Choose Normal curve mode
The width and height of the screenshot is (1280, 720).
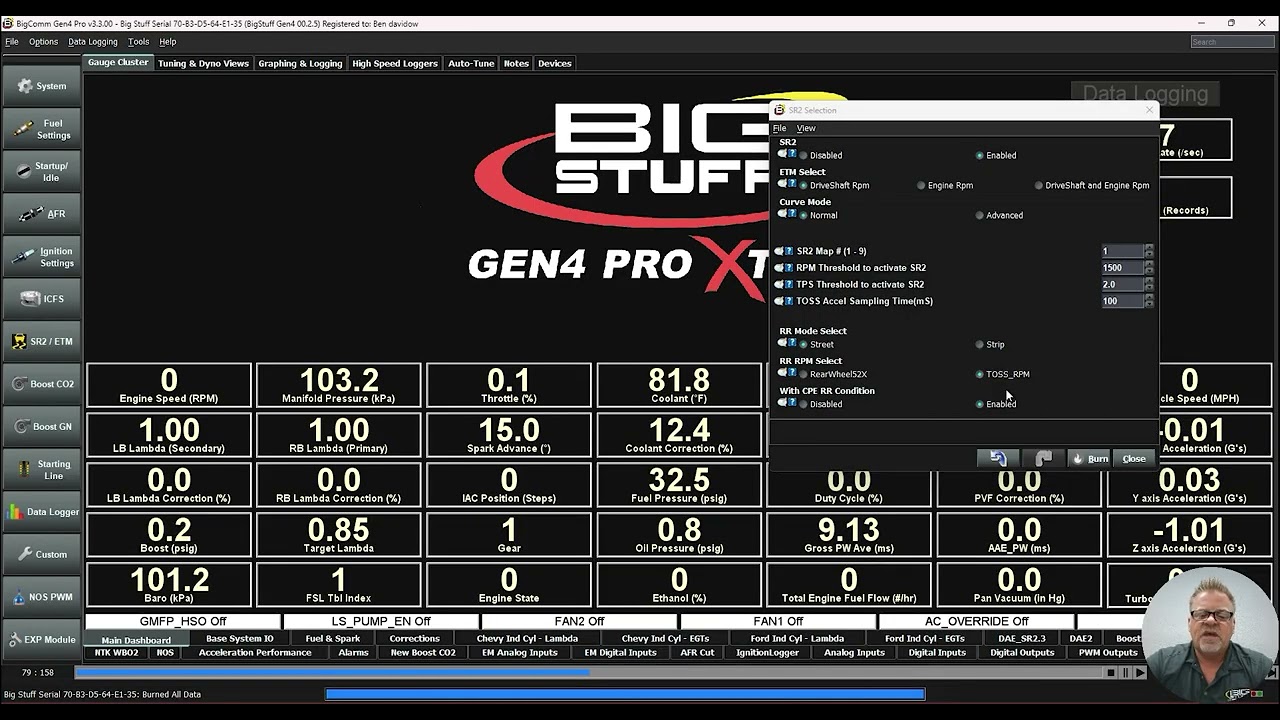click(818, 215)
